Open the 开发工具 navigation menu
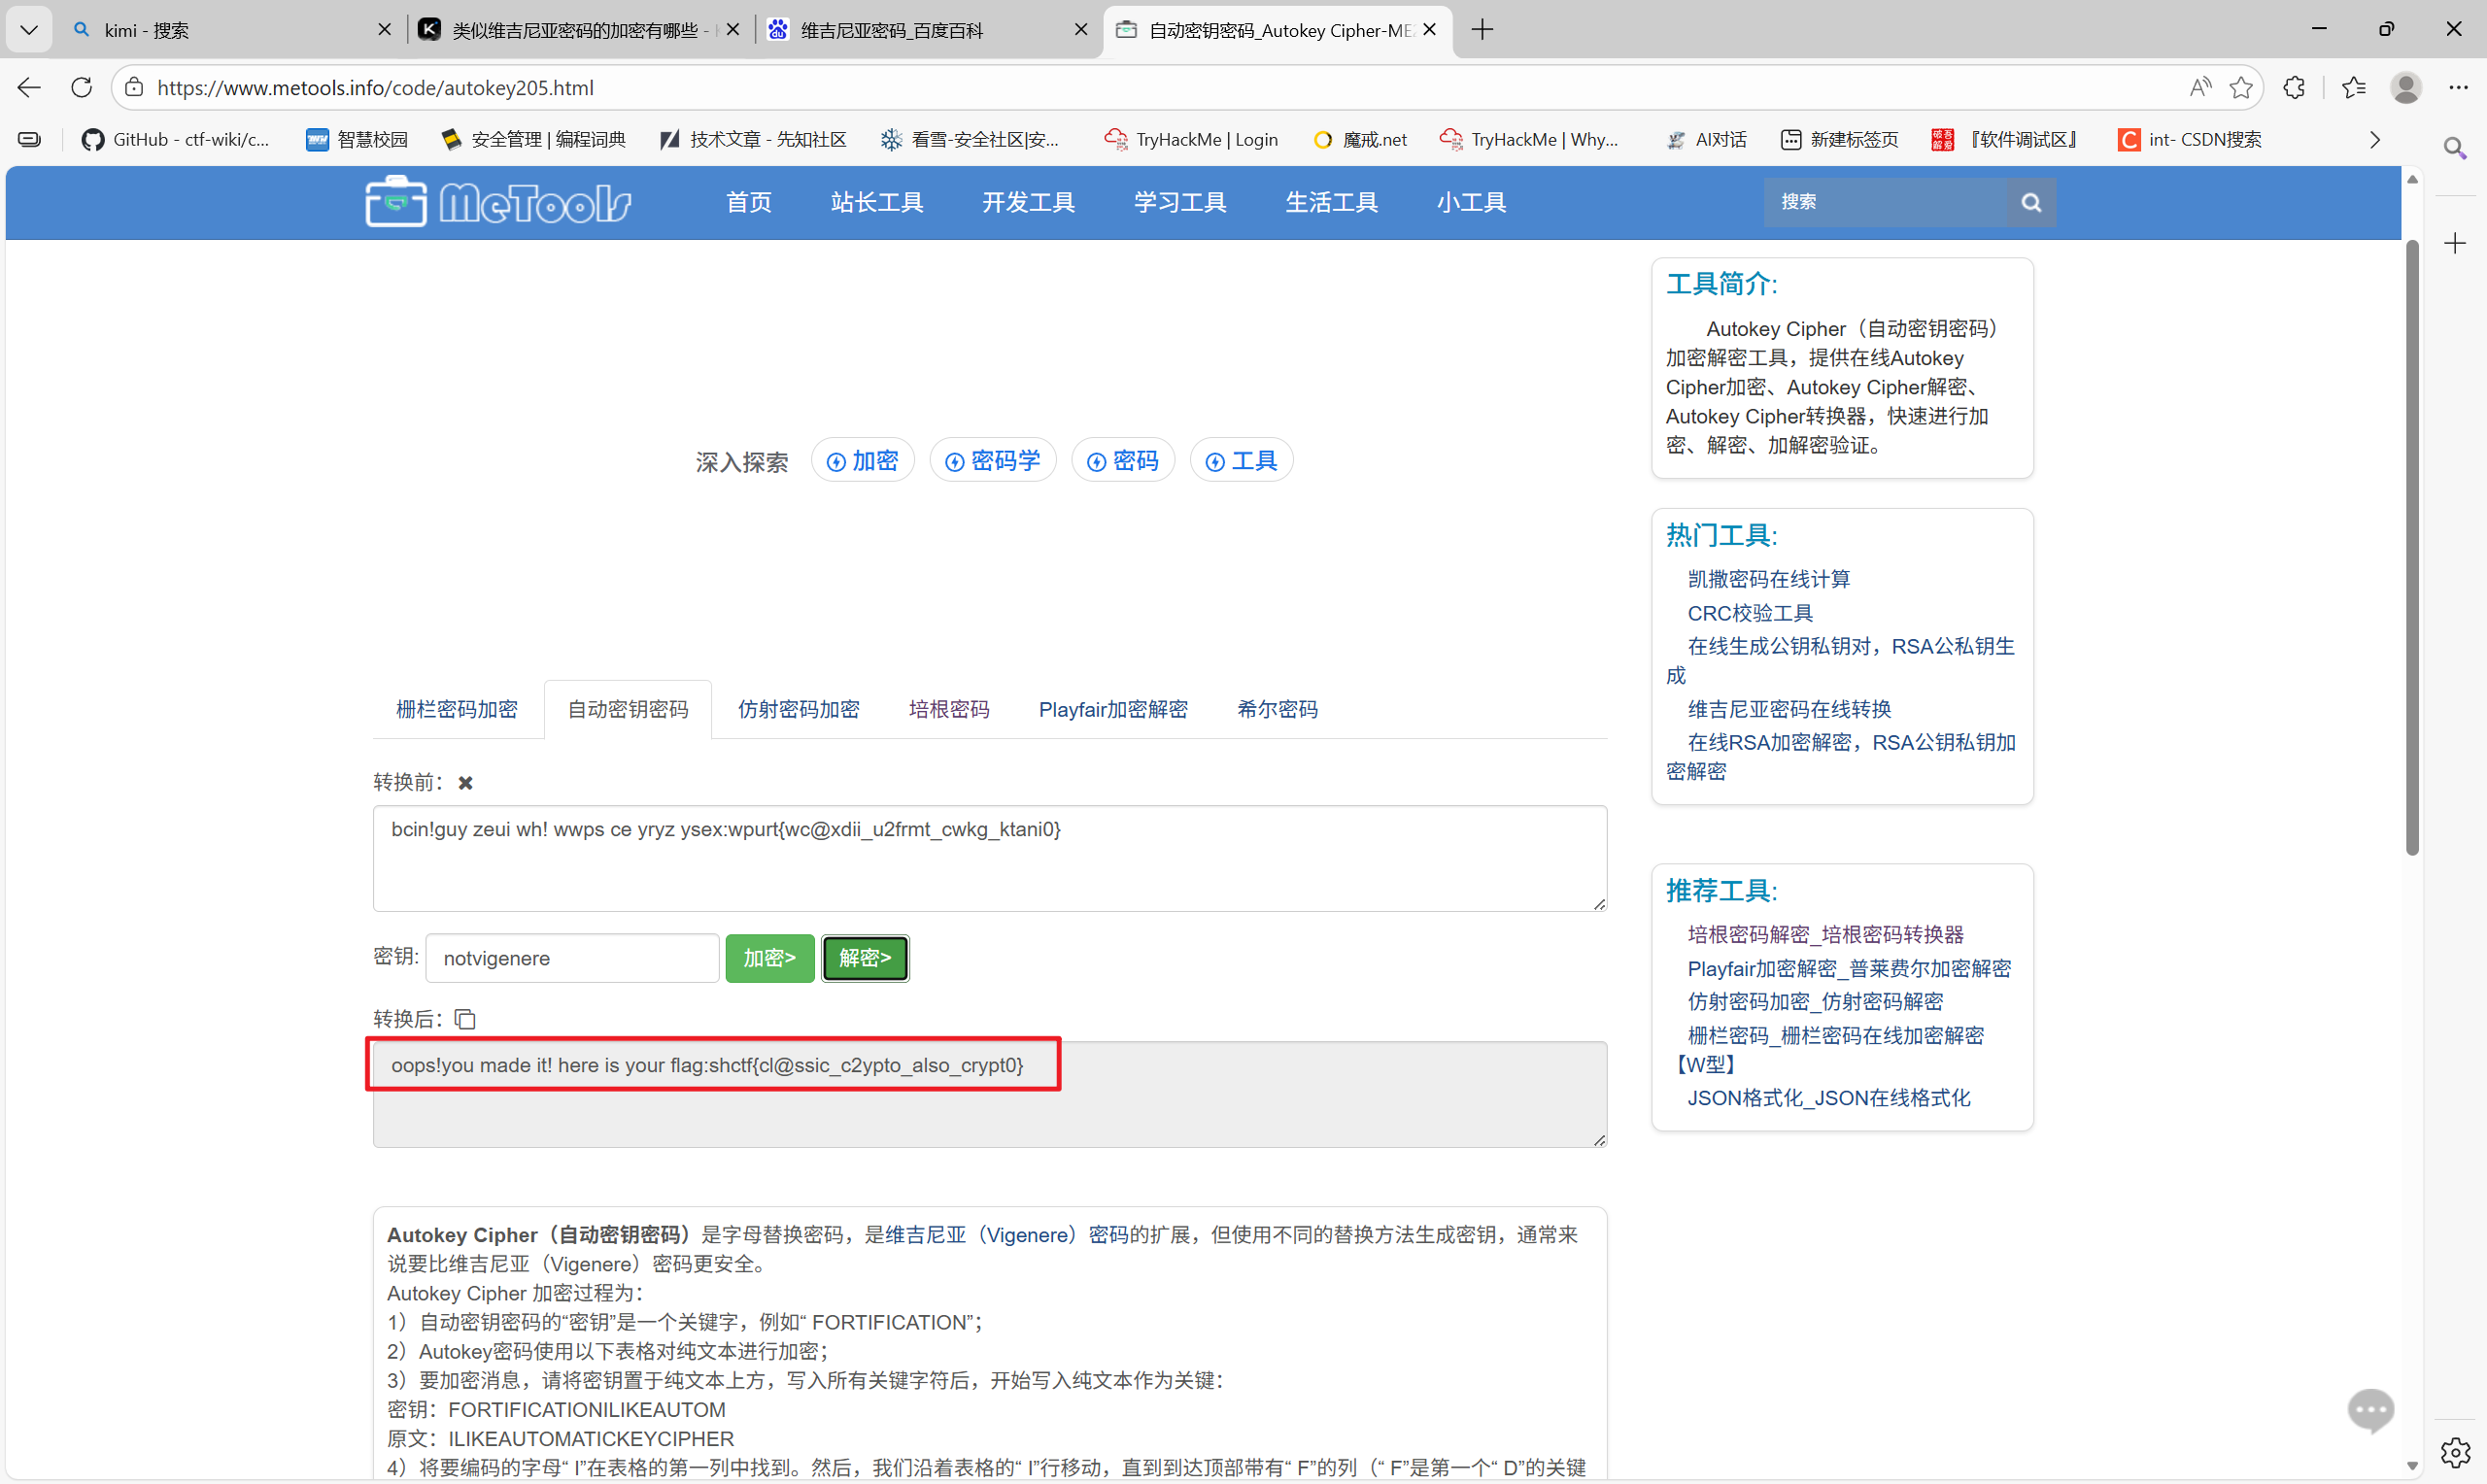The image size is (2487, 1484). point(1028,203)
